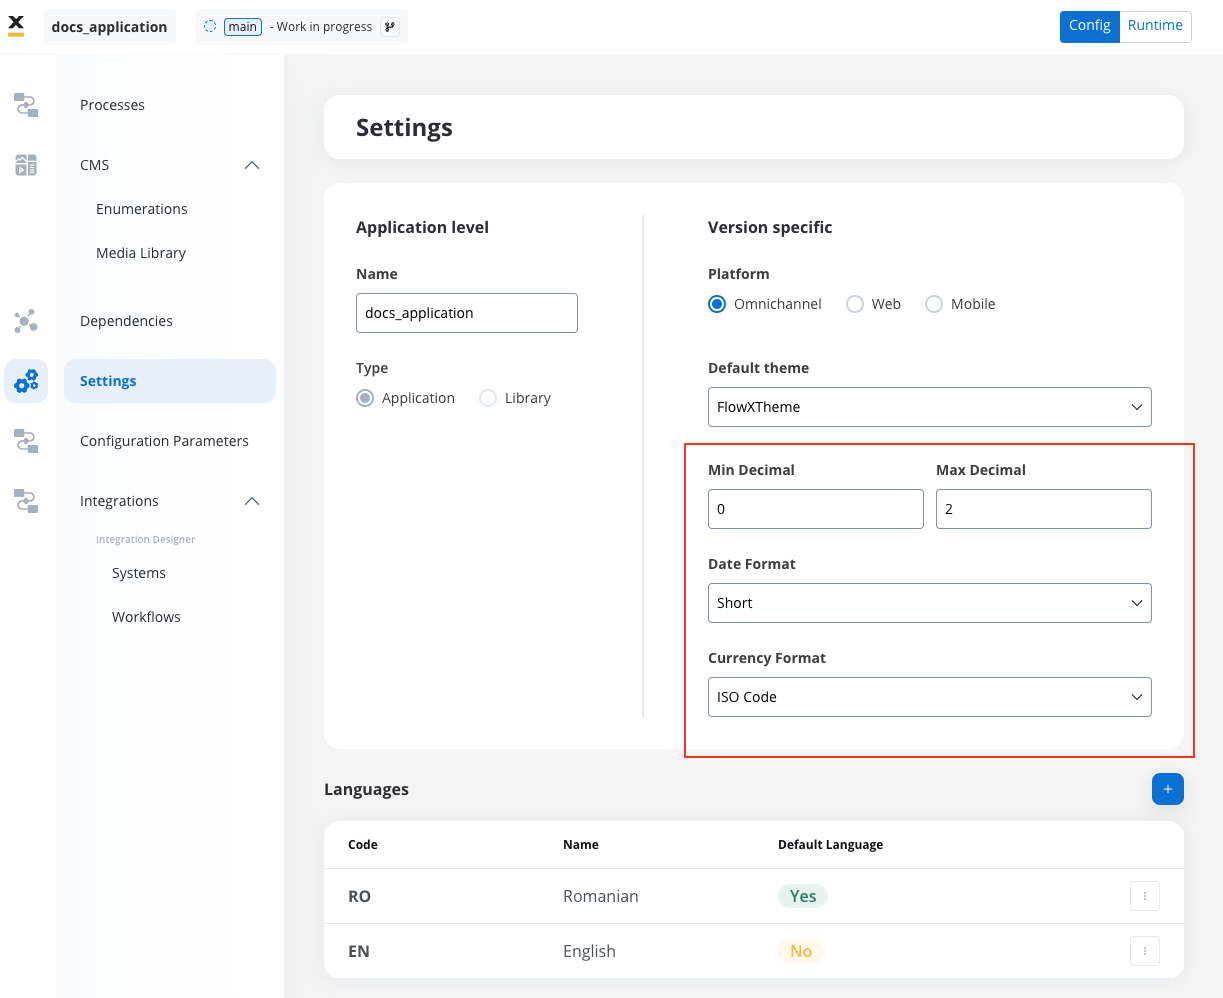Open Media Library under CMS
Screen dimensions: 1223x998
141,253
